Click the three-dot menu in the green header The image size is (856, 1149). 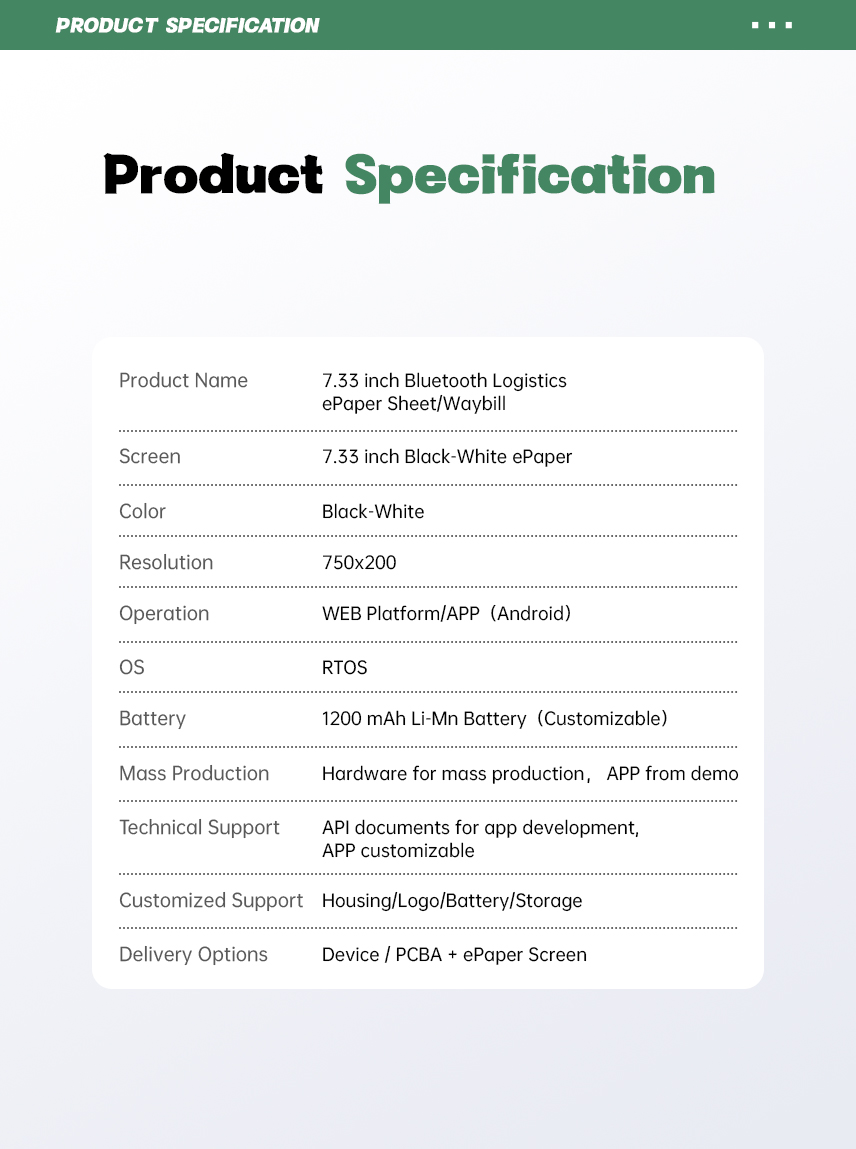click(772, 25)
